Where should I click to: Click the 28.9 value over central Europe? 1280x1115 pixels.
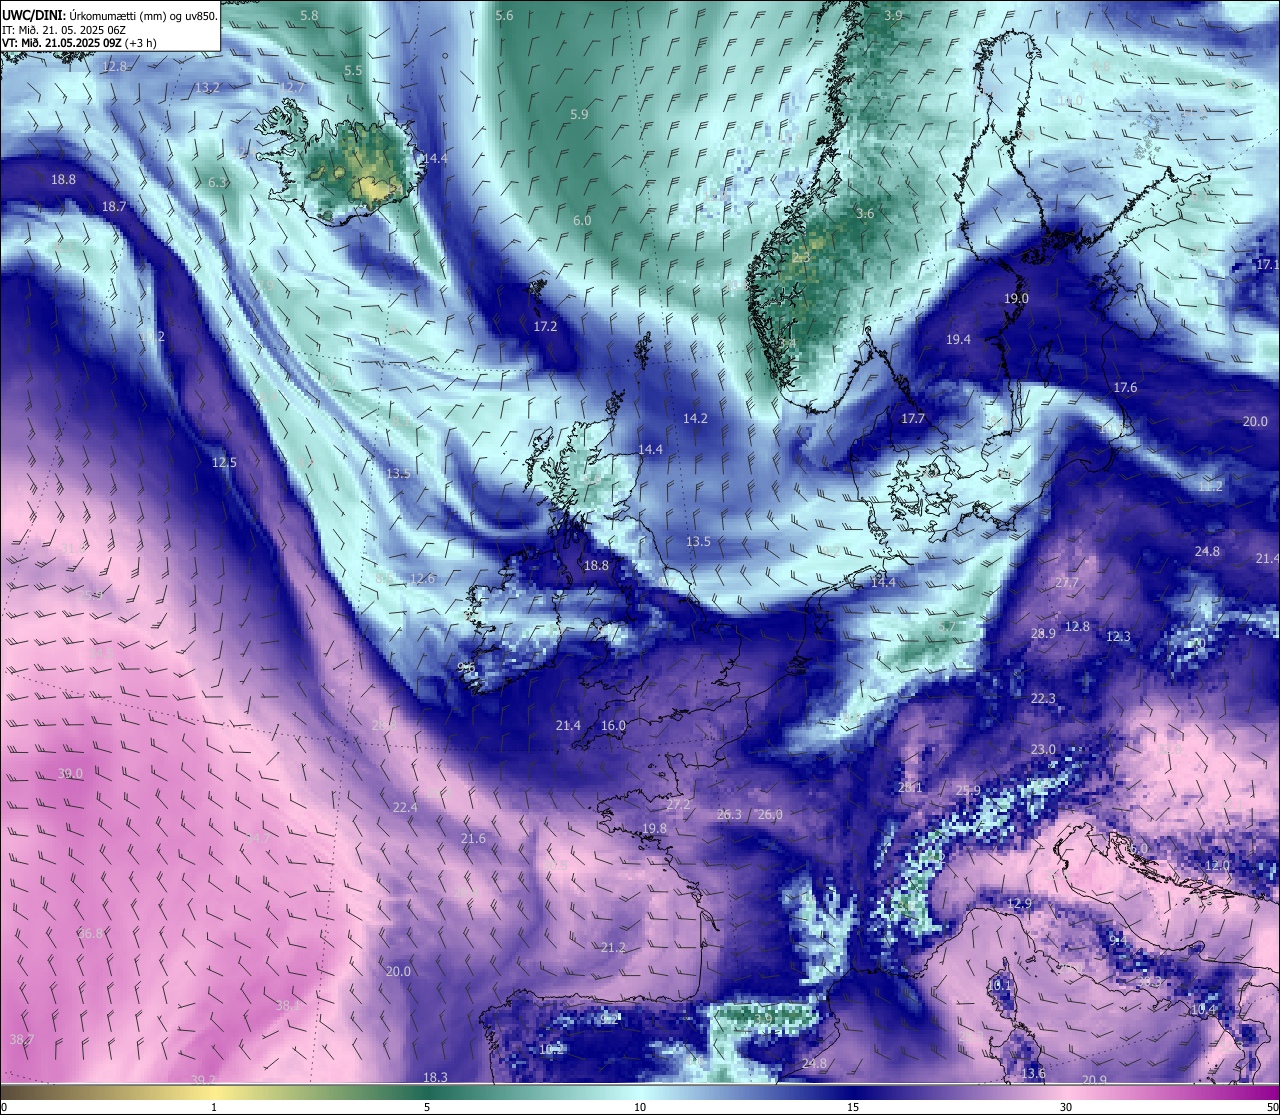[x=1043, y=634]
